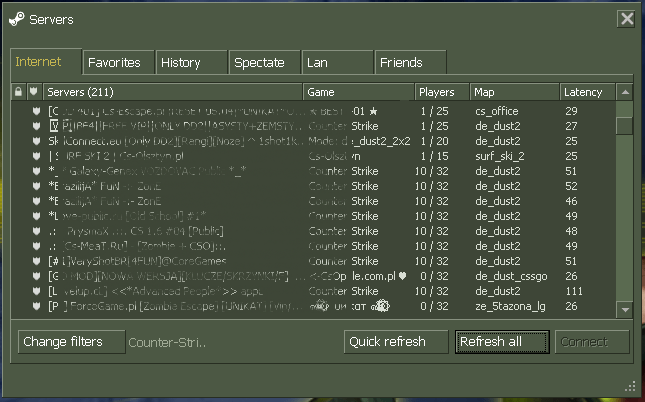Select the cs_office map cell

point(497,111)
